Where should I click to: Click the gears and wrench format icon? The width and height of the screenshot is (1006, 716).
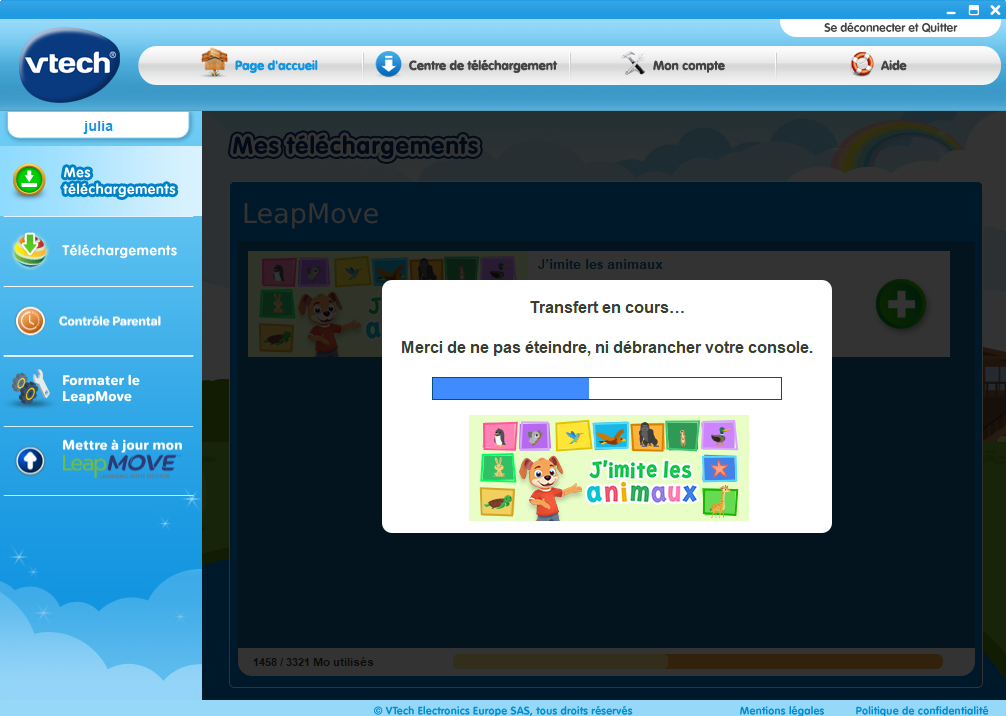pyautogui.click(x=30, y=387)
